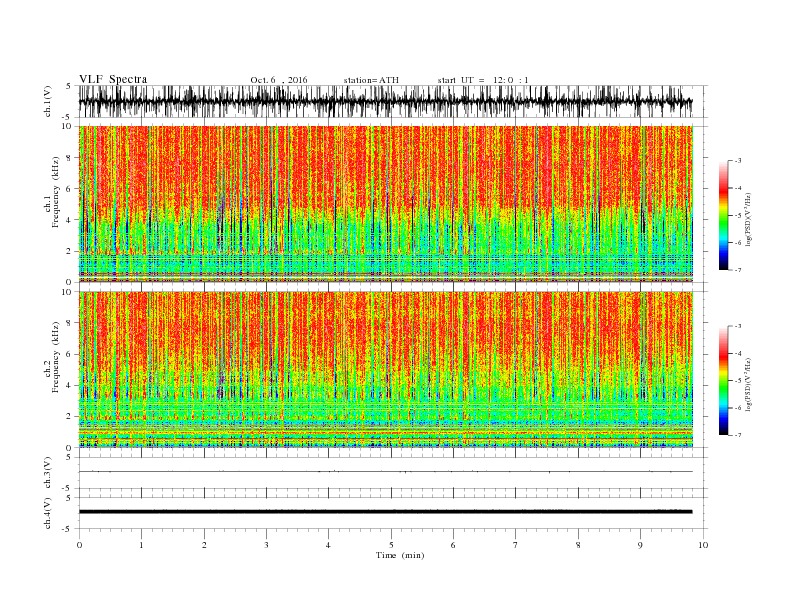
Task: Click the "station=ATH" label
Action: pyautogui.click(x=371, y=80)
